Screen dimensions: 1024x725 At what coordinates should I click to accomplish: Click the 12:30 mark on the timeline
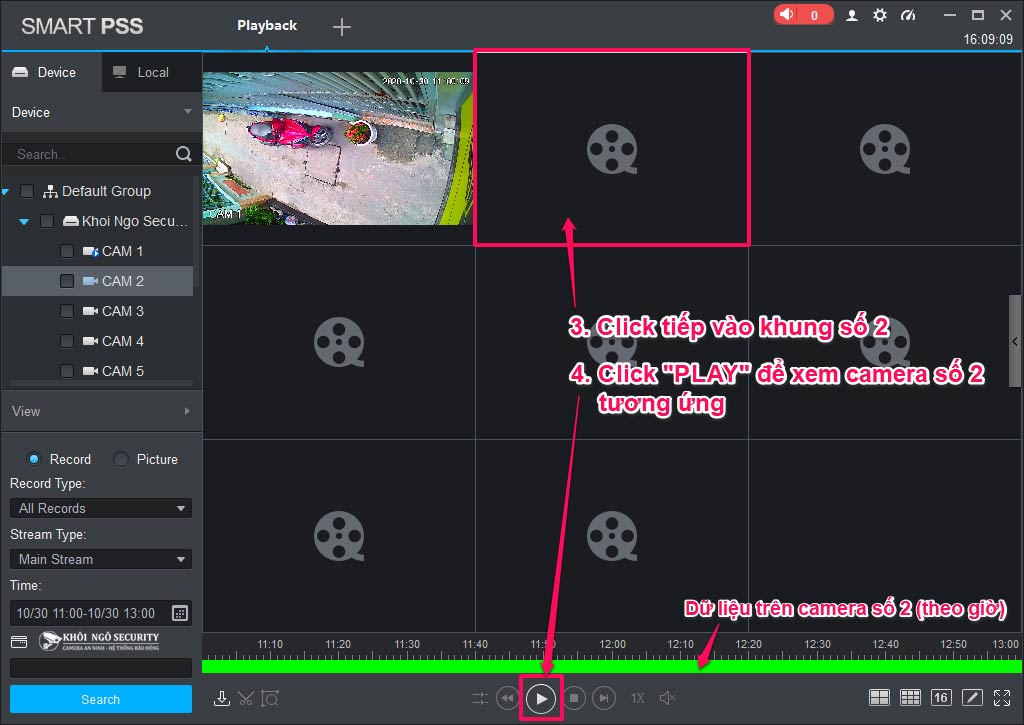817,644
